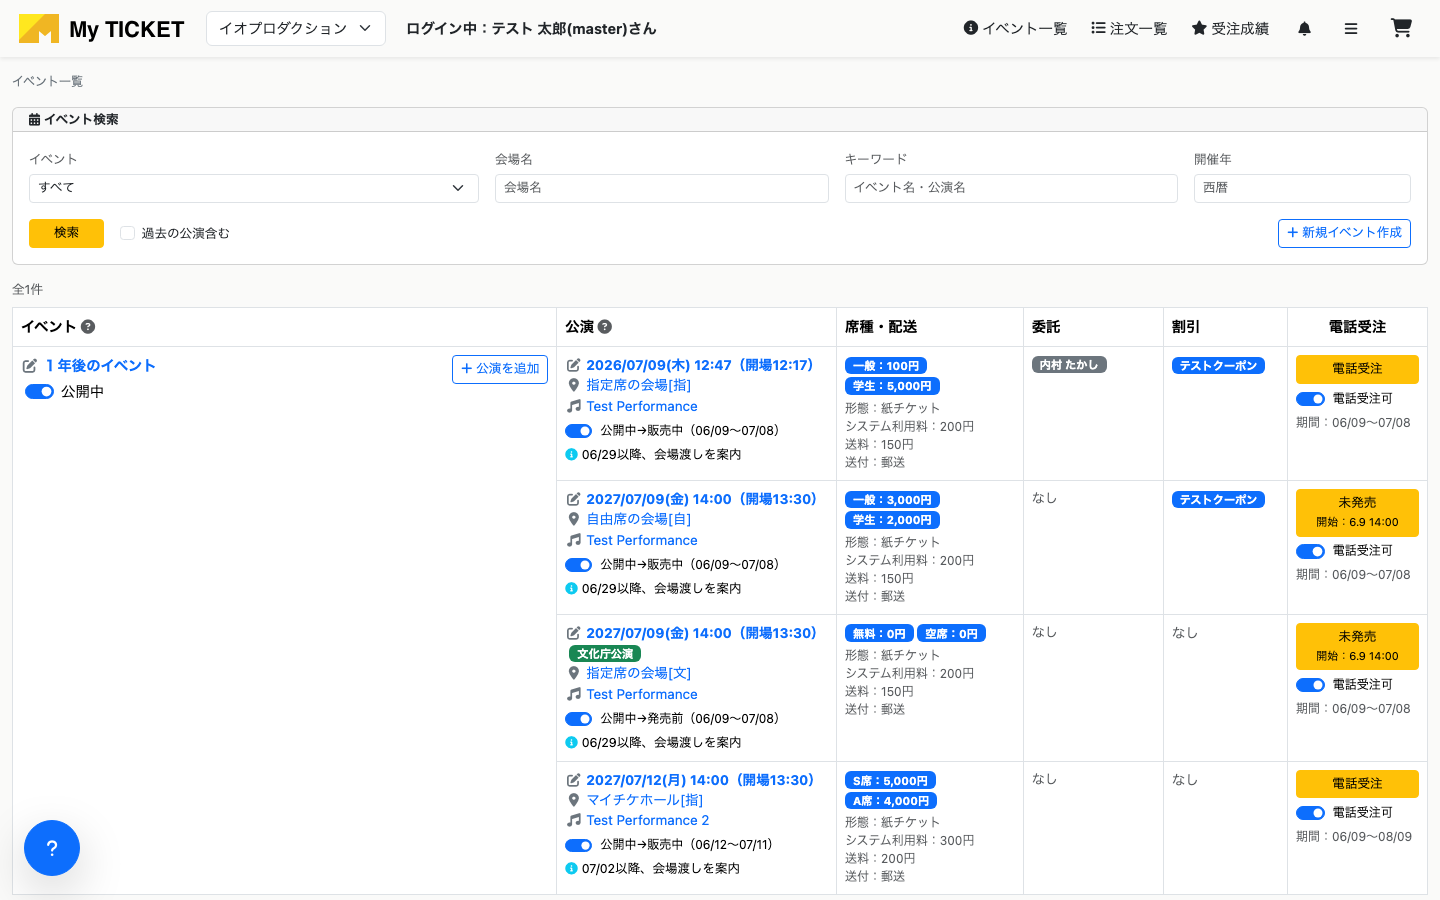The height and width of the screenshot is (900, 1440).
Task: Check 過去の公演含む checkbox
Action: 127,233
